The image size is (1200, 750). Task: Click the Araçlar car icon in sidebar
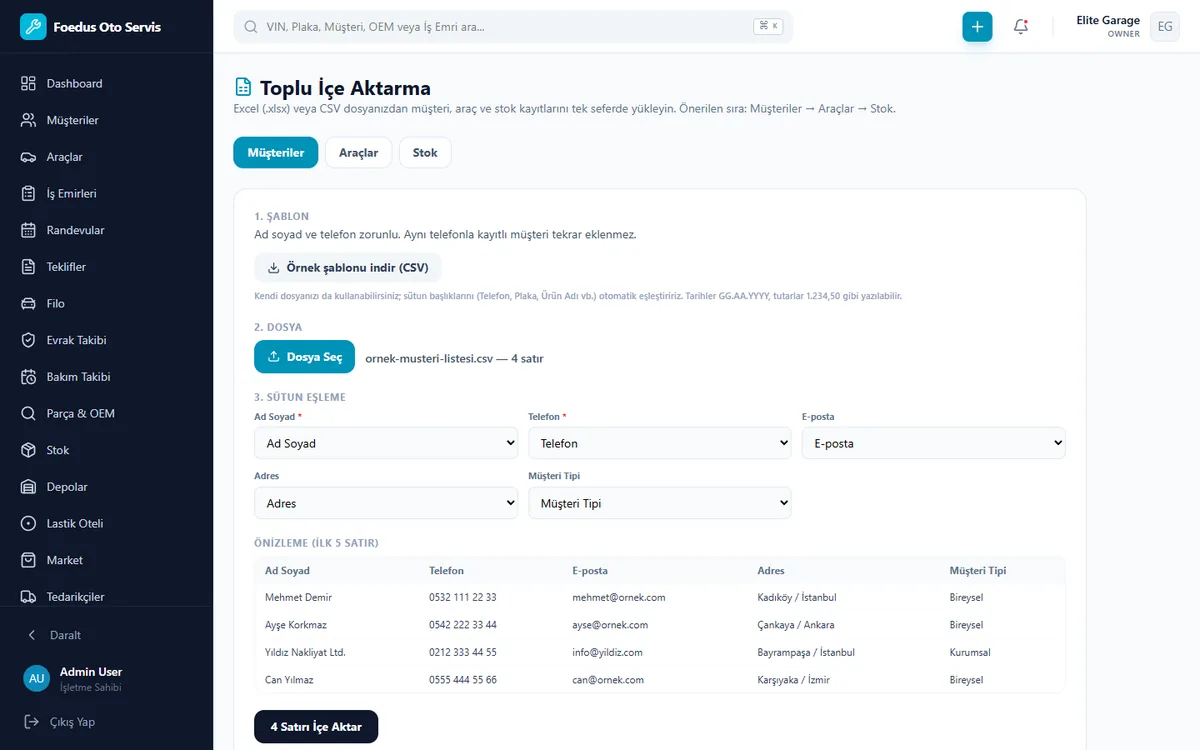28,157
